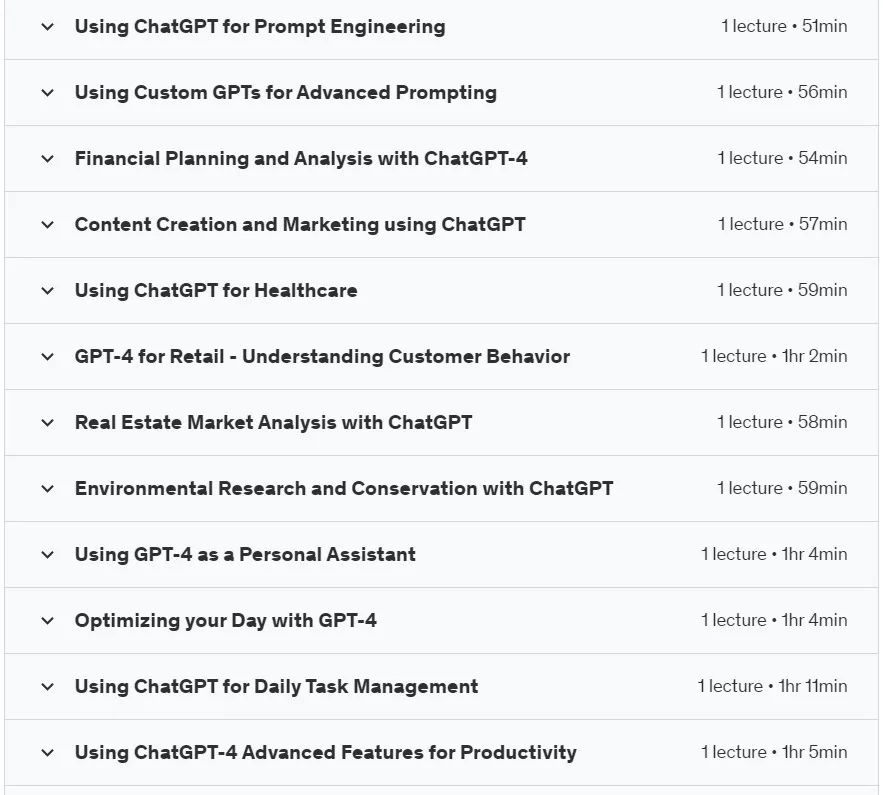Click the 1 lecture • 51min duration label
The width and height of the screenshot is (883, 795).
784,26
